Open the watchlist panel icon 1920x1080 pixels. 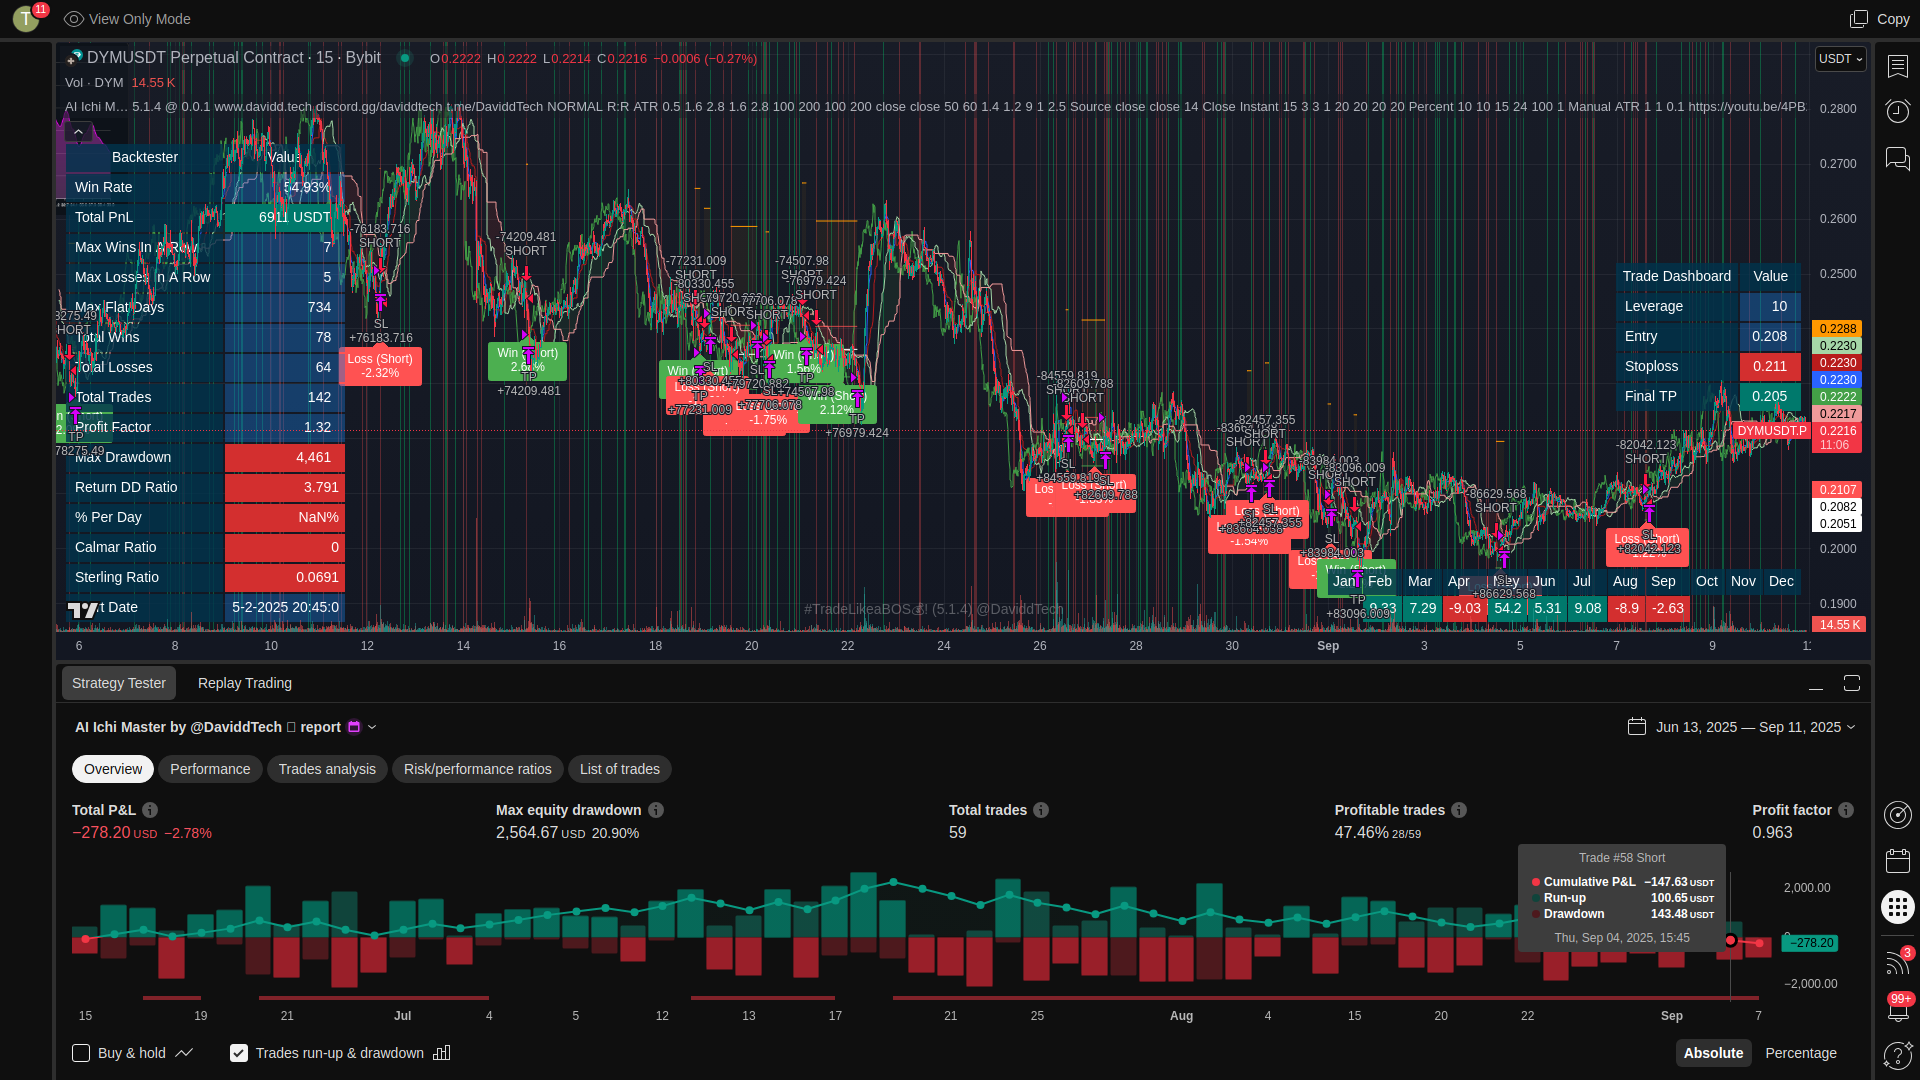(x=1897, y=66)
